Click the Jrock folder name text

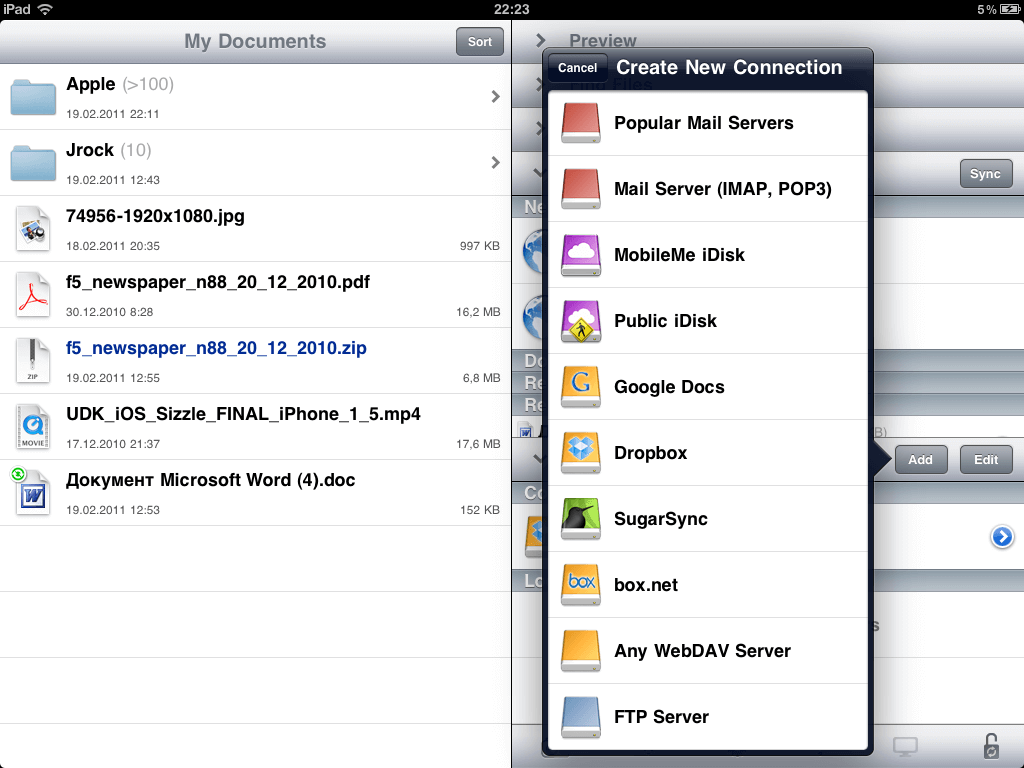pyautogui.click(x=90, y=150)
